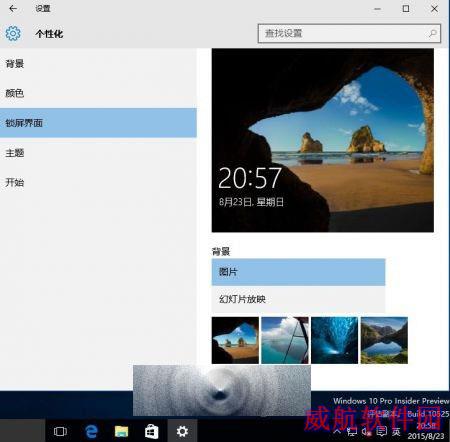Click the muted volume icon in the tray
The height and width of the screenshot is (442, 450).
pyautogui.click(x=366, y=432)
